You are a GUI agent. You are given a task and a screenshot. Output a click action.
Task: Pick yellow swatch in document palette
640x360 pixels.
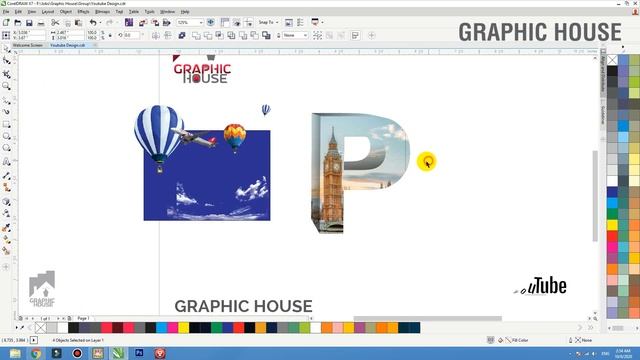pyautogui.click(x=183, y=327)
